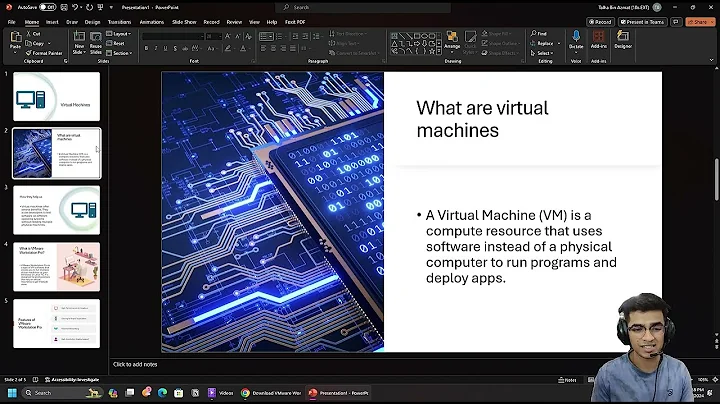Toggle strikethrough formatting
The image size is (720, 404).
click(x=185, y=48)
